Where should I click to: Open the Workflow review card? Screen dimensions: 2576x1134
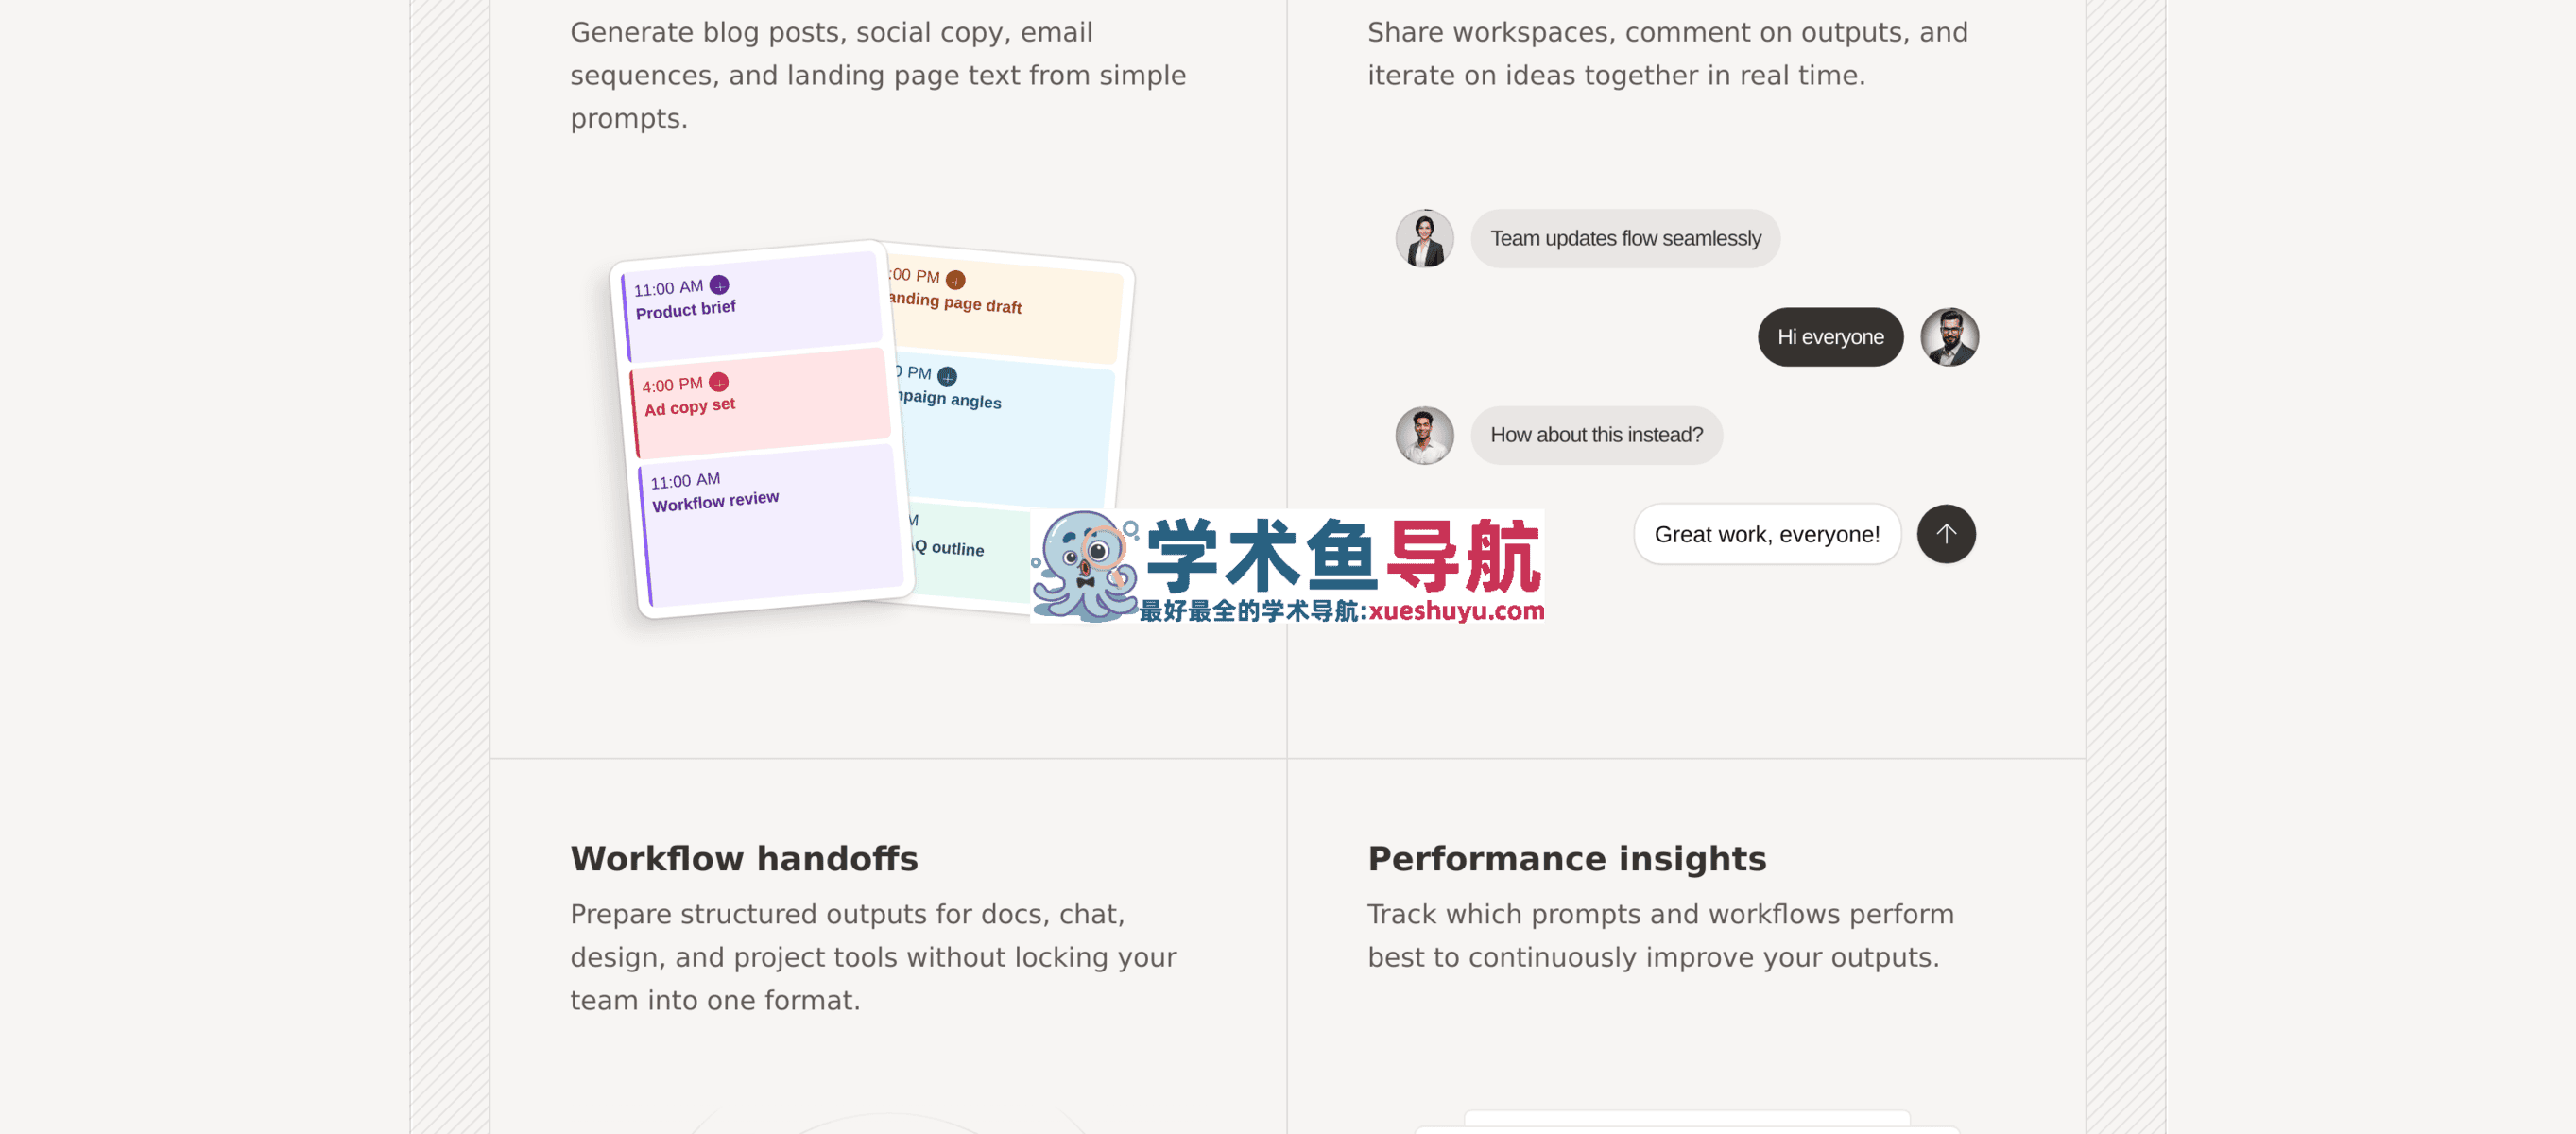point(770,525)
